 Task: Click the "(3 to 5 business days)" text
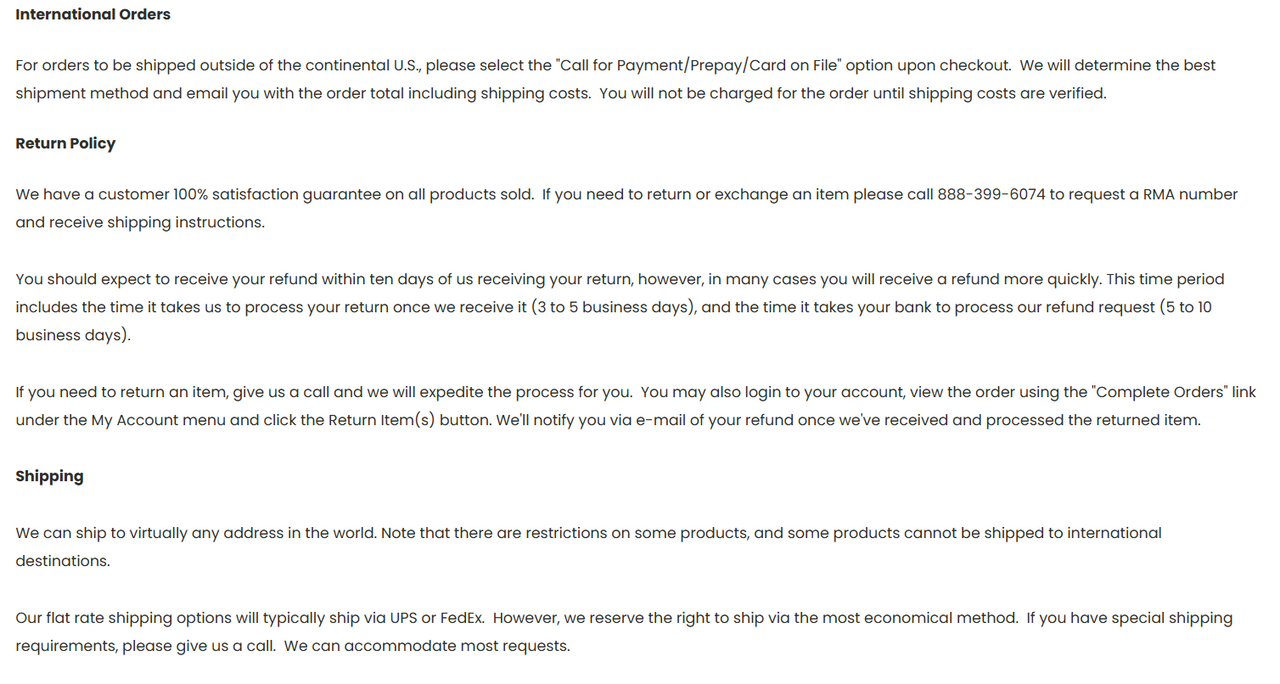[614, 307]
